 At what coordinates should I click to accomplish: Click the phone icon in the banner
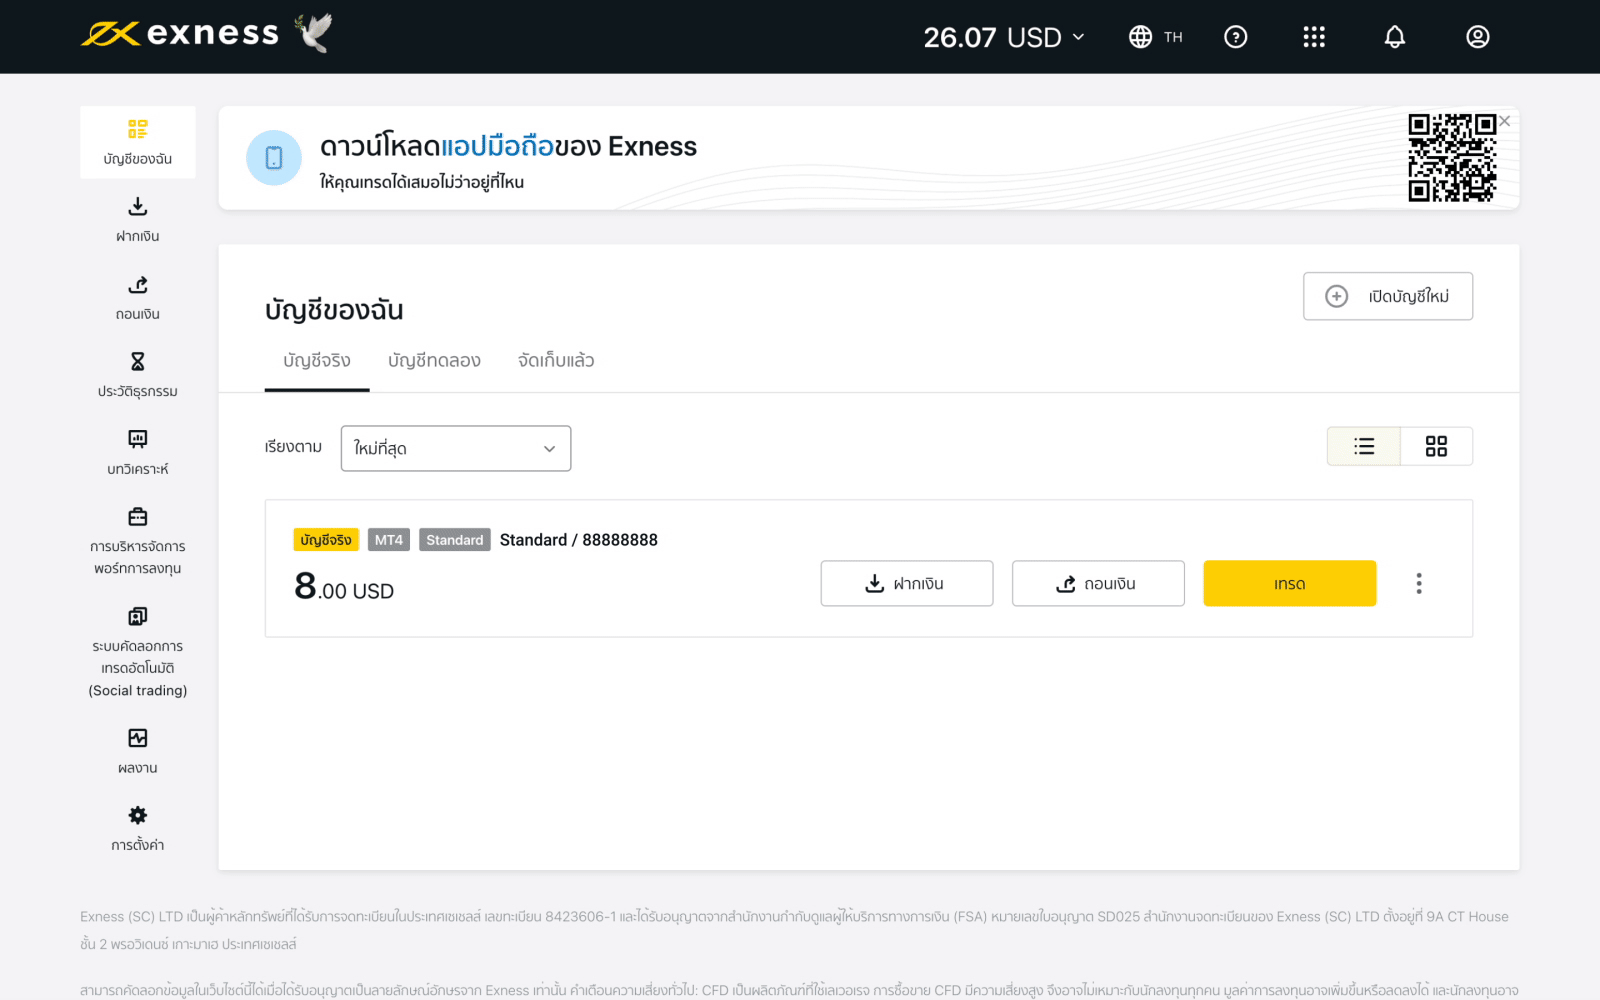[274, 158]
